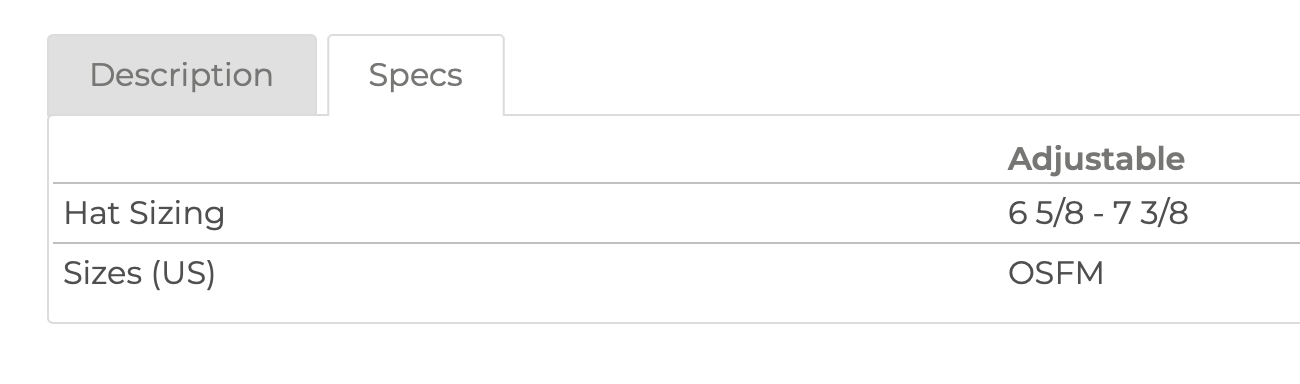Viewport: 1300px width, 384px height.
Task: Click blank tab strip beside Specs tab
Action: pos(900,75)
